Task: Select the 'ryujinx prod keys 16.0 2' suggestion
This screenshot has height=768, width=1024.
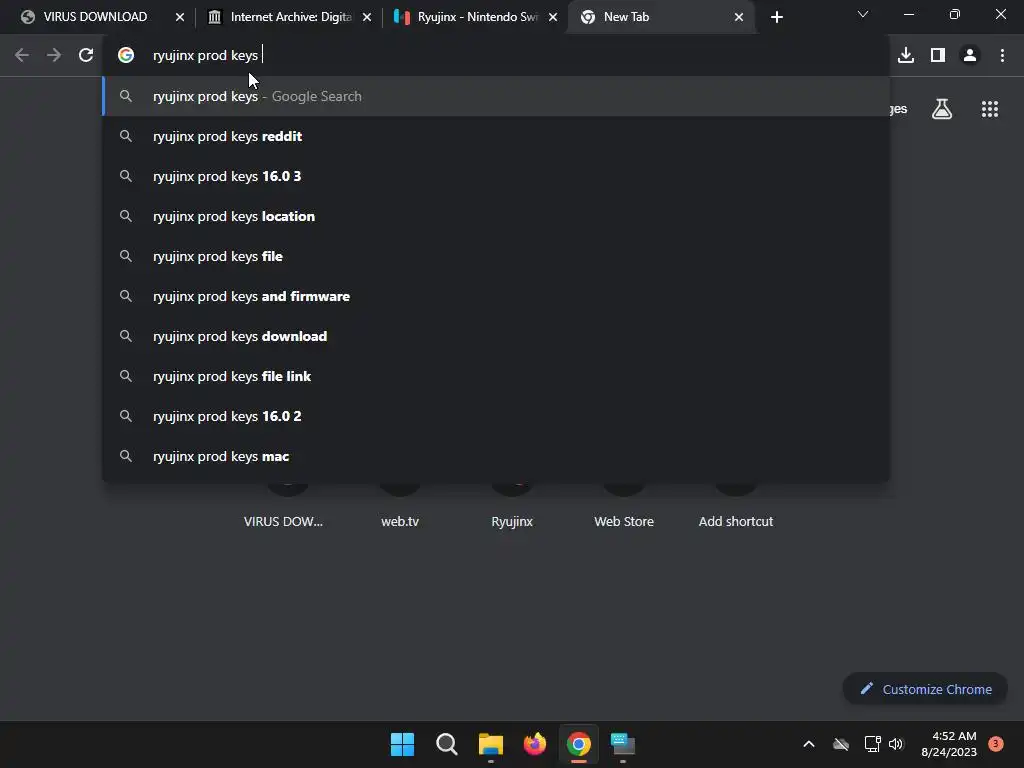Action: coord(496,416)
